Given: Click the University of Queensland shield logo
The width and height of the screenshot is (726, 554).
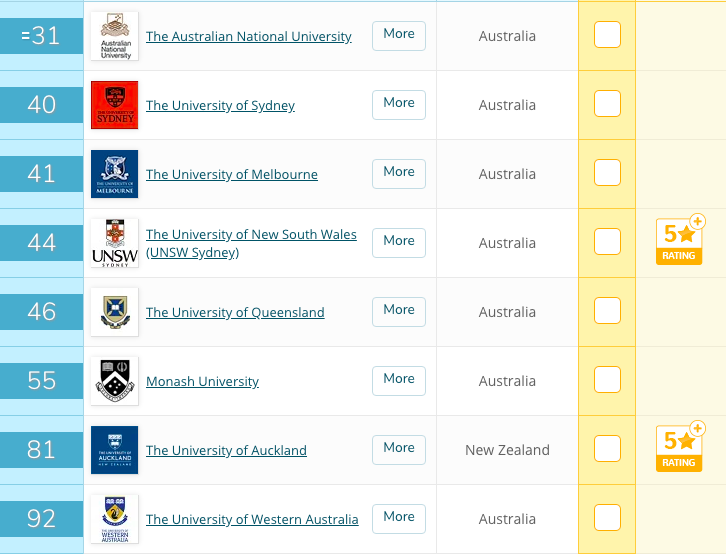Looking at the screenshot, I should 114,312.
